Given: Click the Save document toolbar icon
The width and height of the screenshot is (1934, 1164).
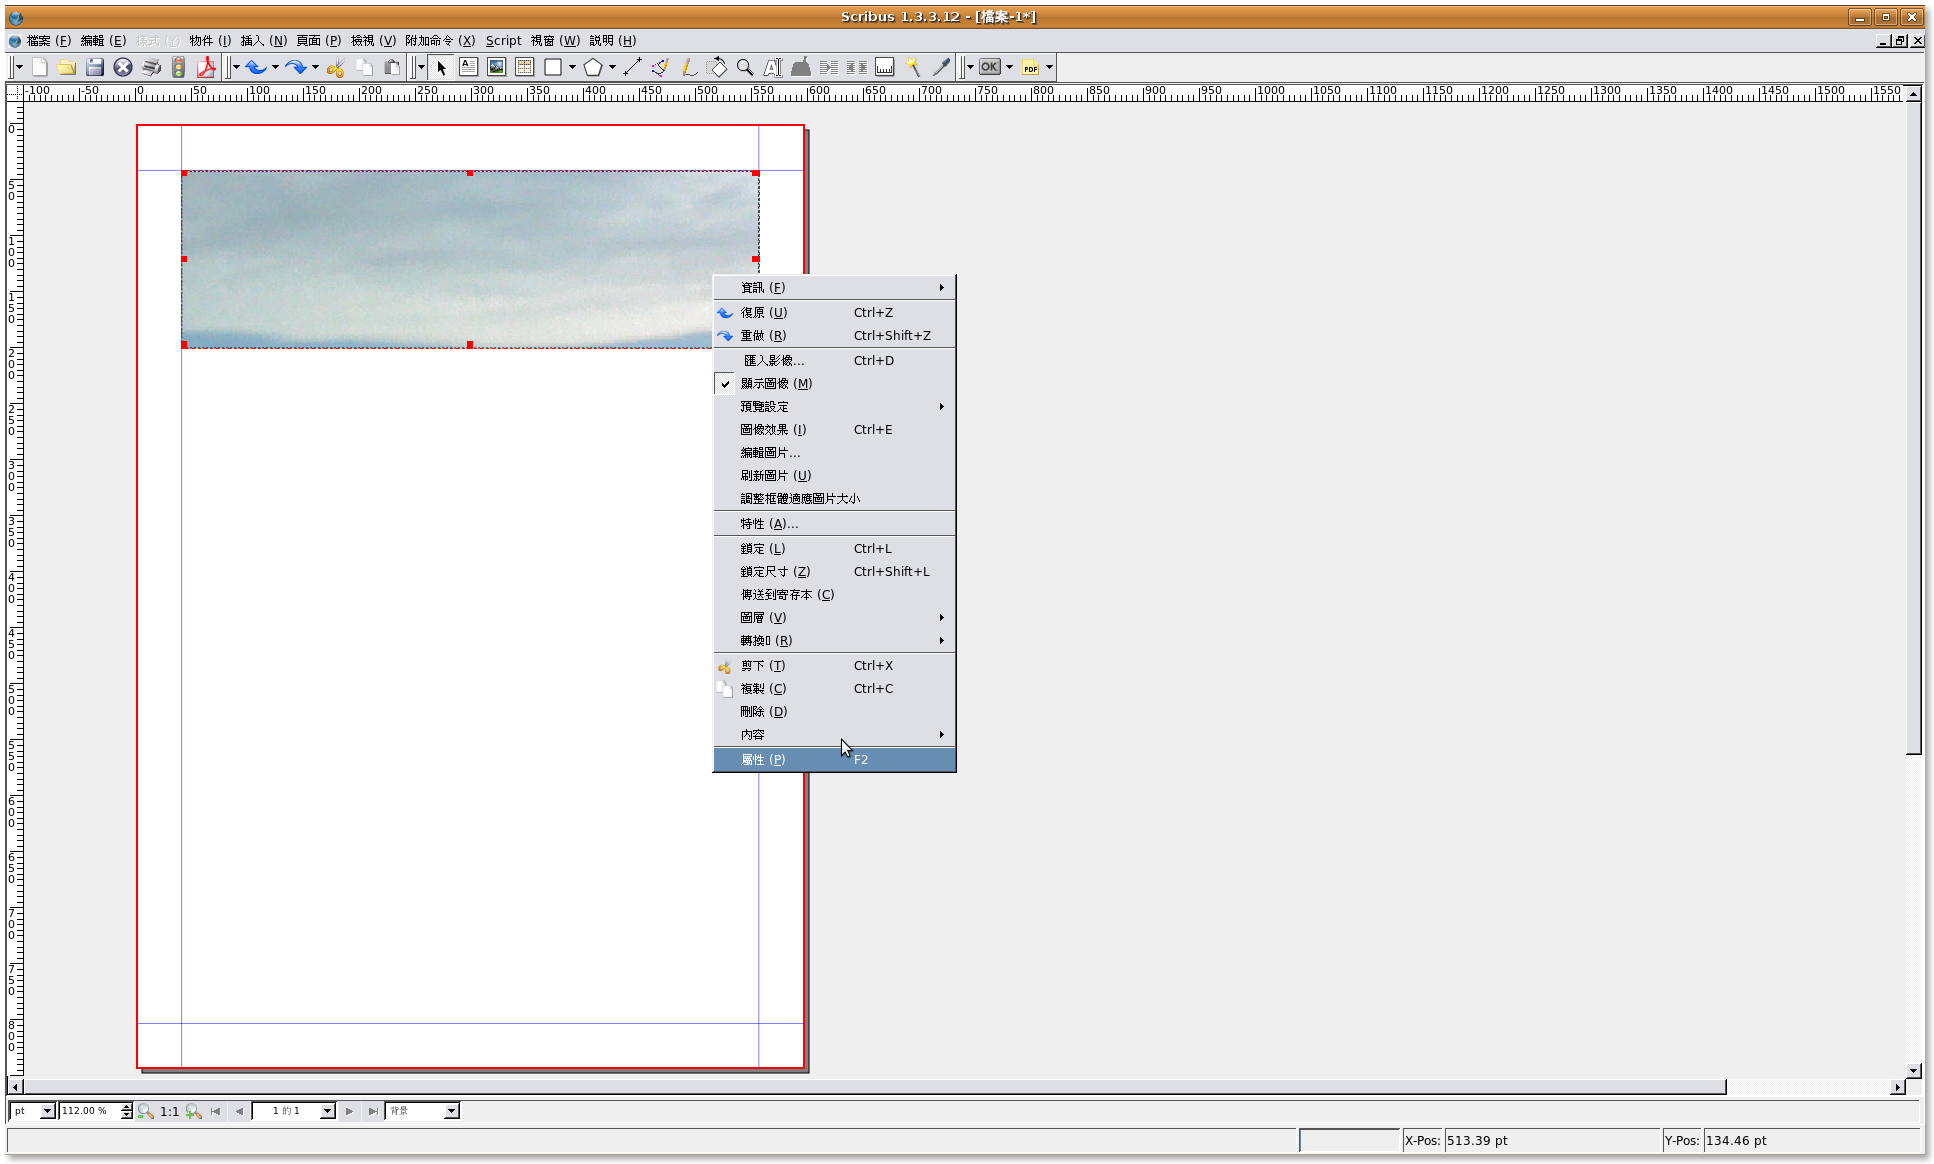Looking at the screenshot, I should point(95,67).
